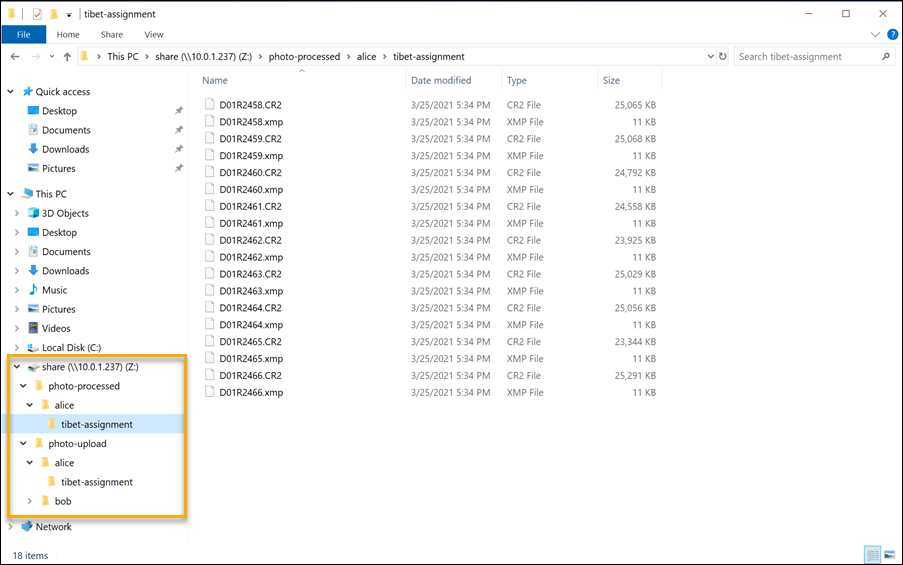Open Pictures under Quick access
The height and width of the screenshot is (565, 903).
[58, 169]
